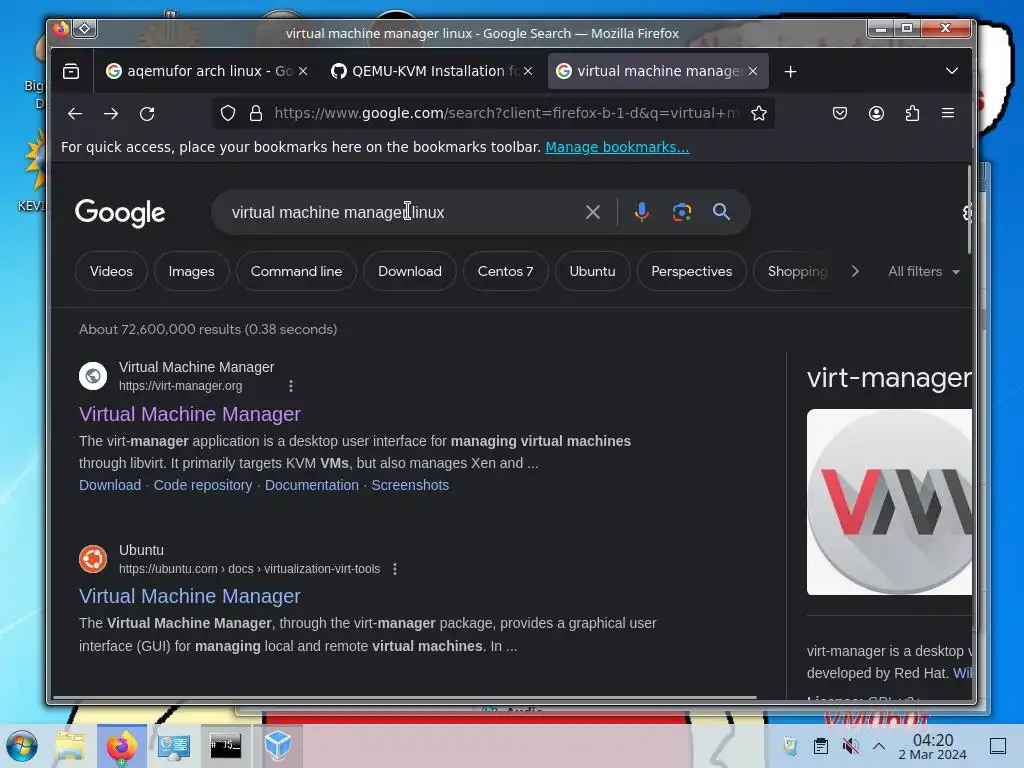Follow the Documentation sitelink
This screenshot has height=768, width=1024.
click(312, 485)
